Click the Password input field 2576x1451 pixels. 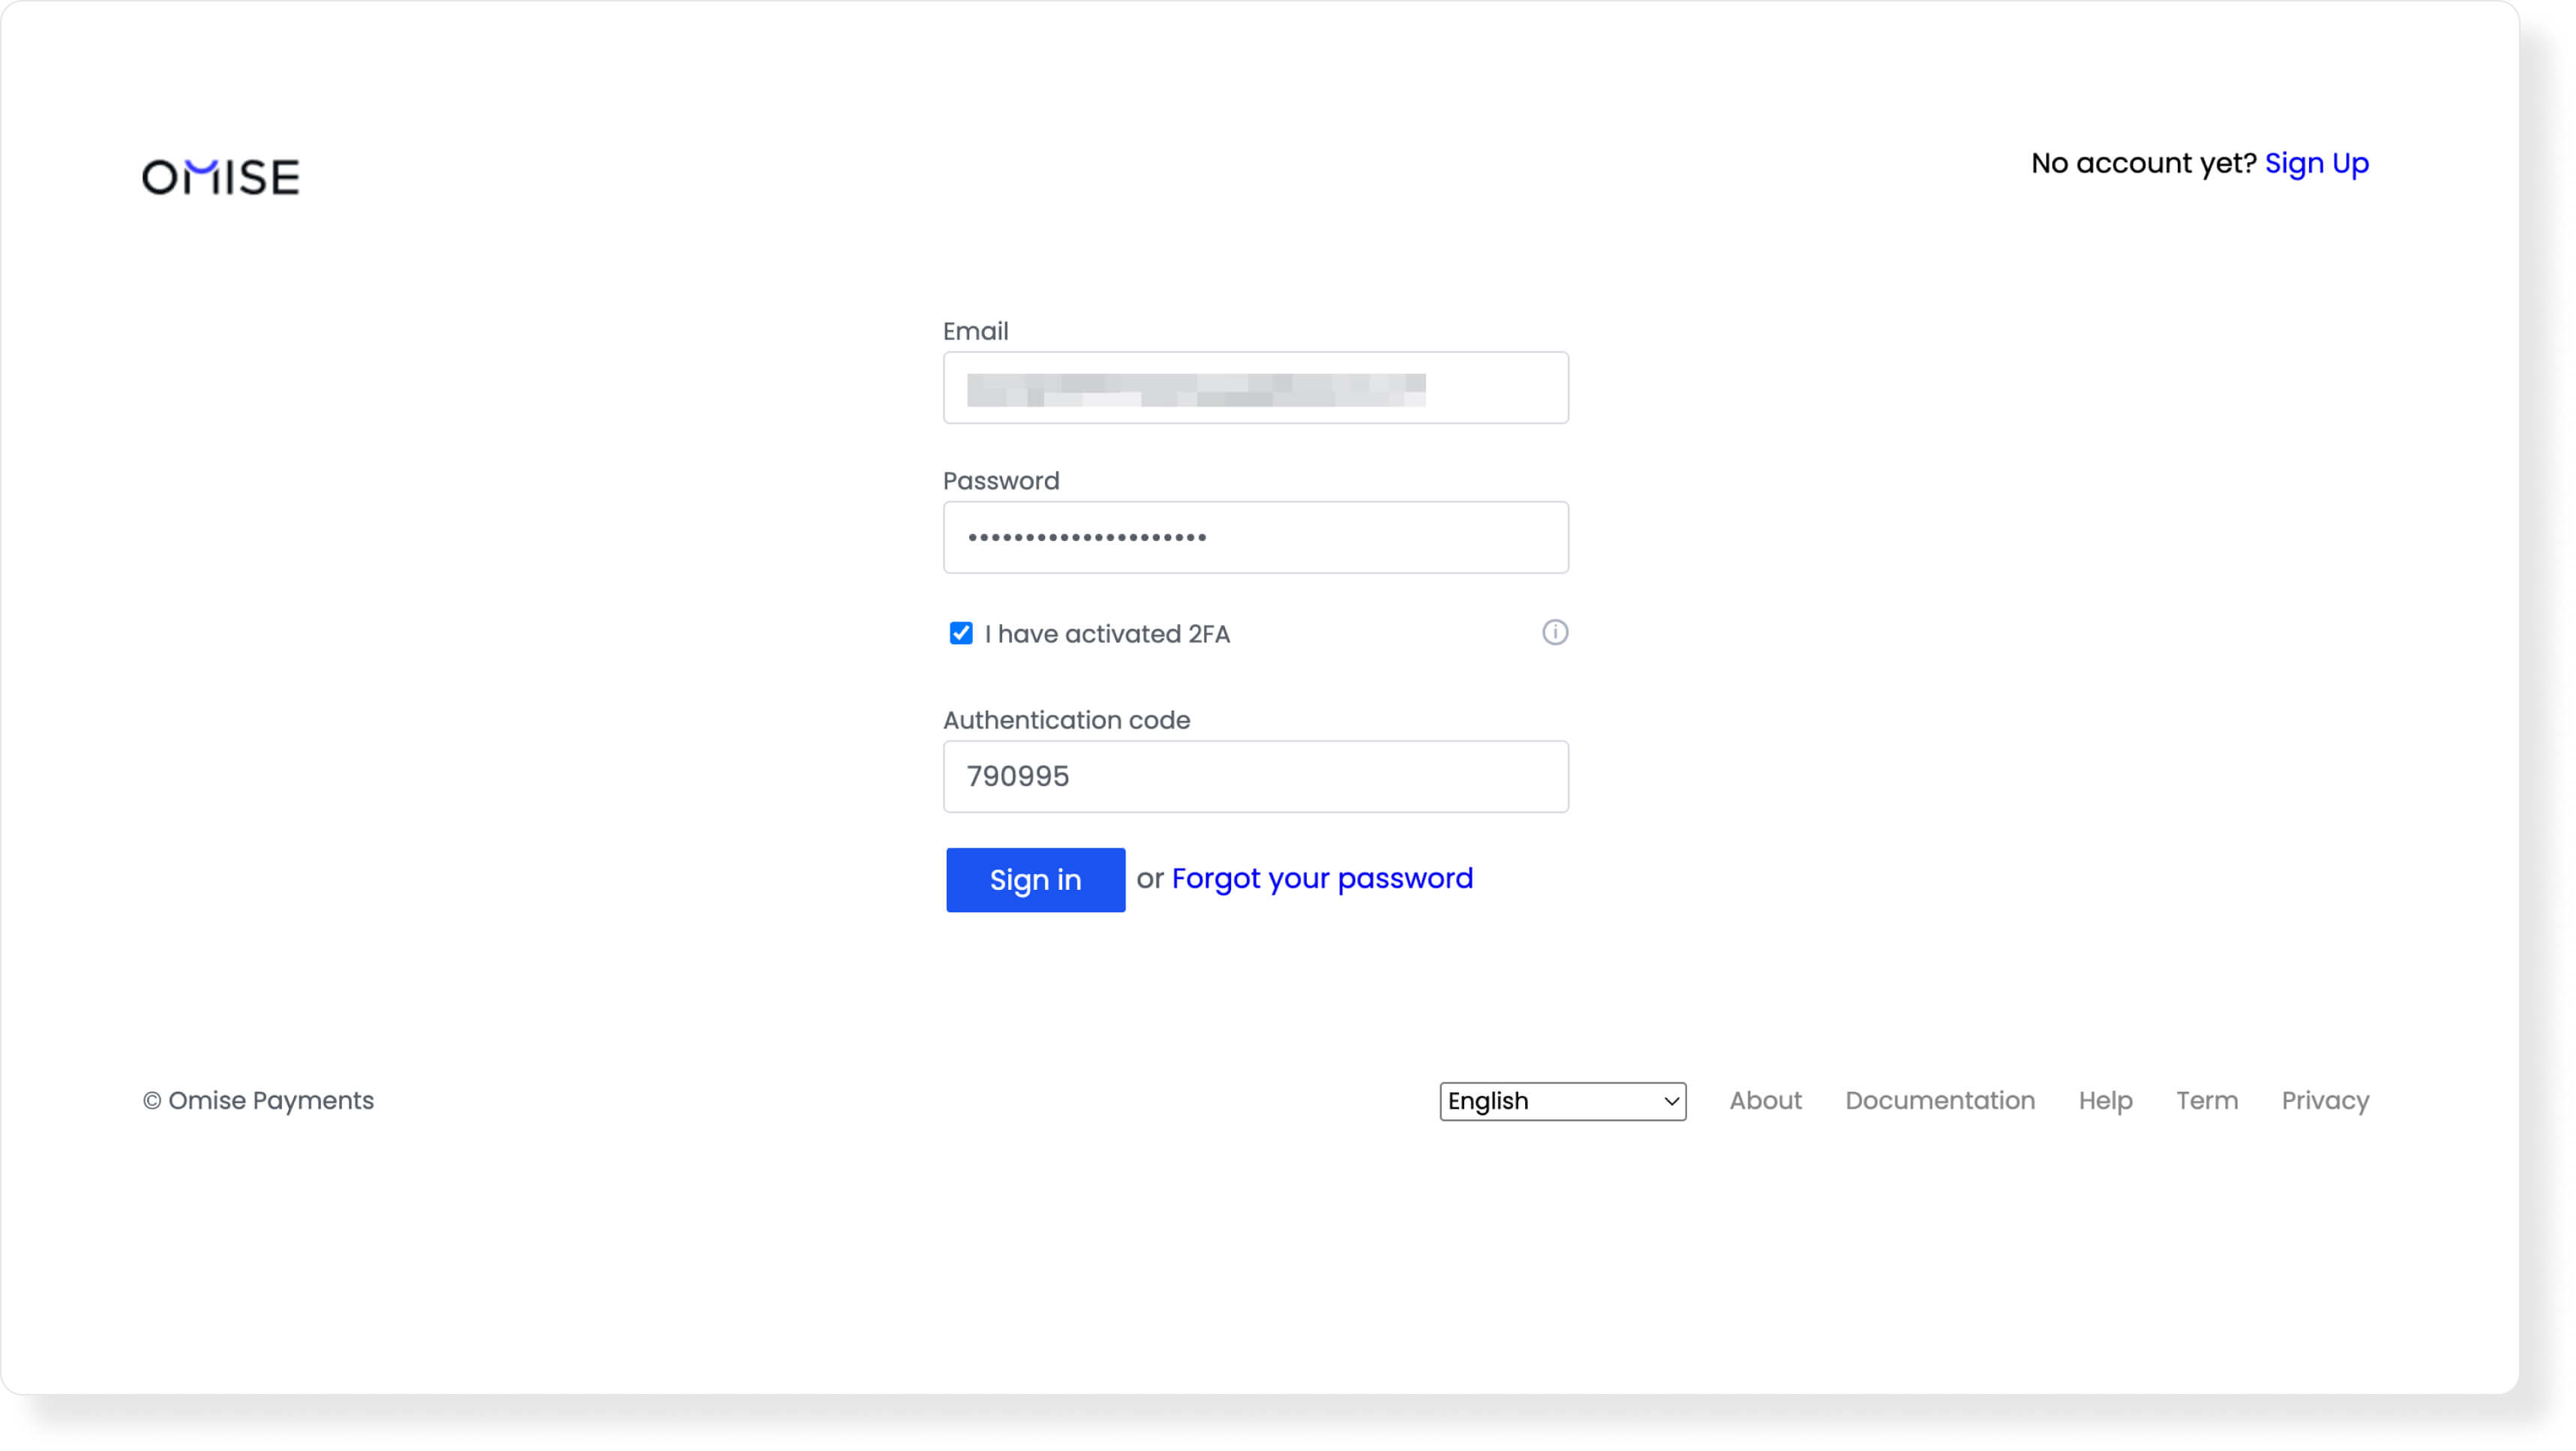click(1255, 537)
